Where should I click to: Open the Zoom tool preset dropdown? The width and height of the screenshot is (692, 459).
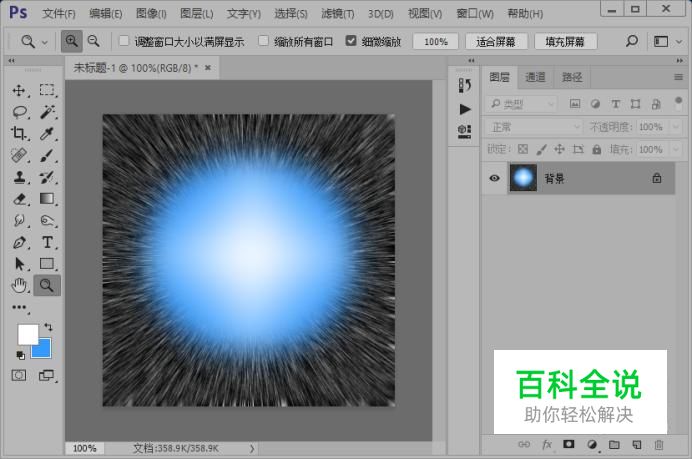pyautogui.click(x=45, y=42)
